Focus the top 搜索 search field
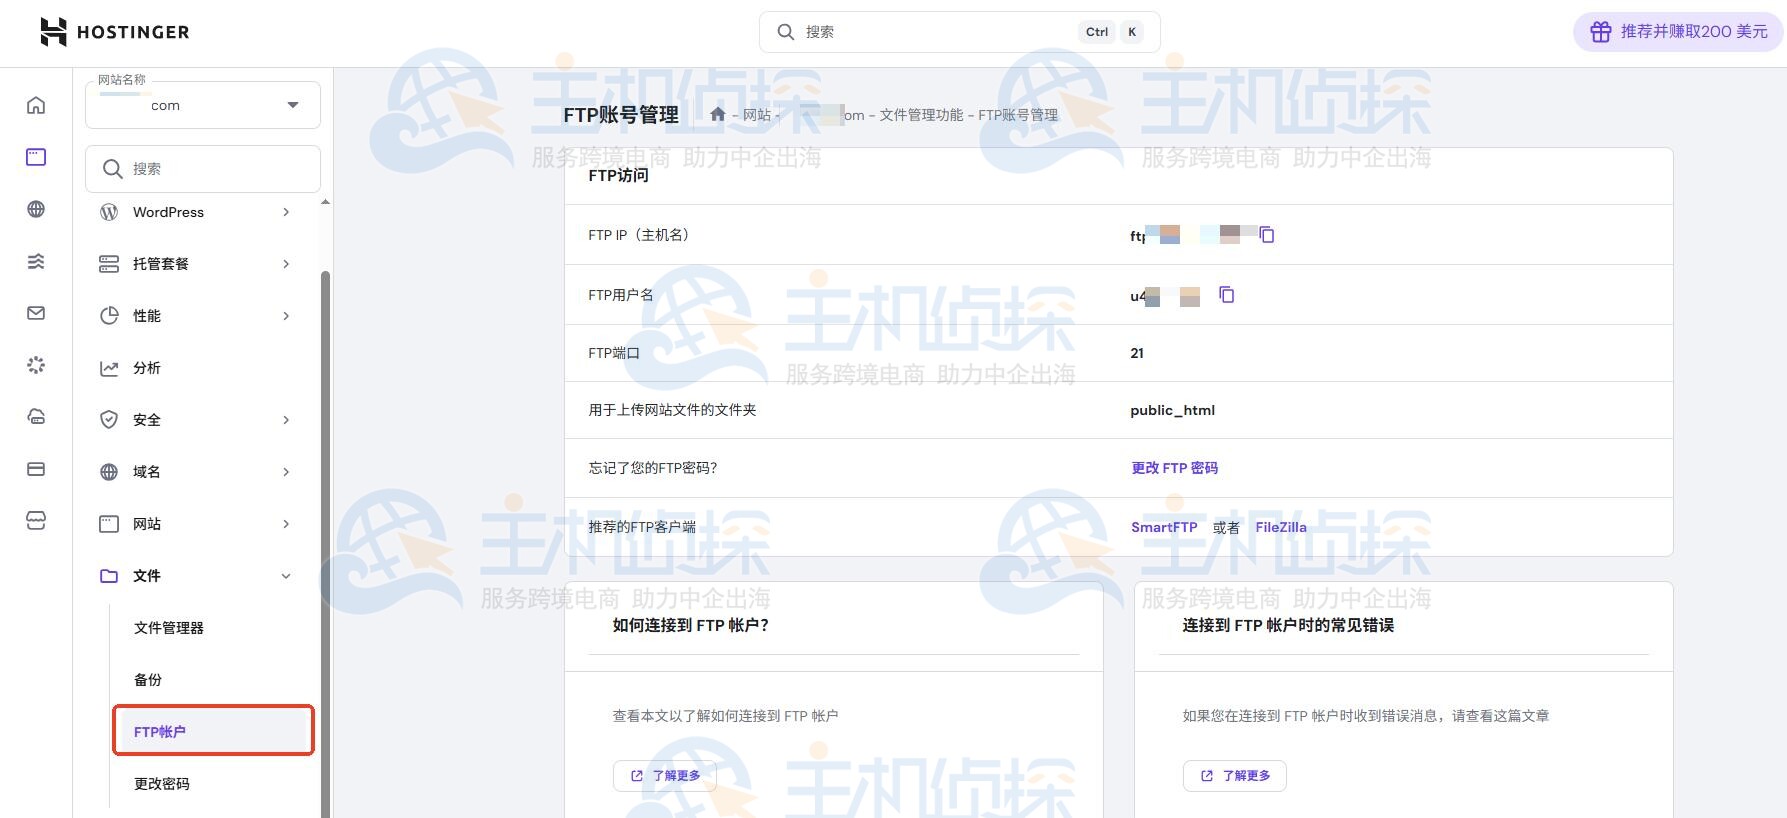Viewport: 1787px width, 818px height. click(959, 32)
